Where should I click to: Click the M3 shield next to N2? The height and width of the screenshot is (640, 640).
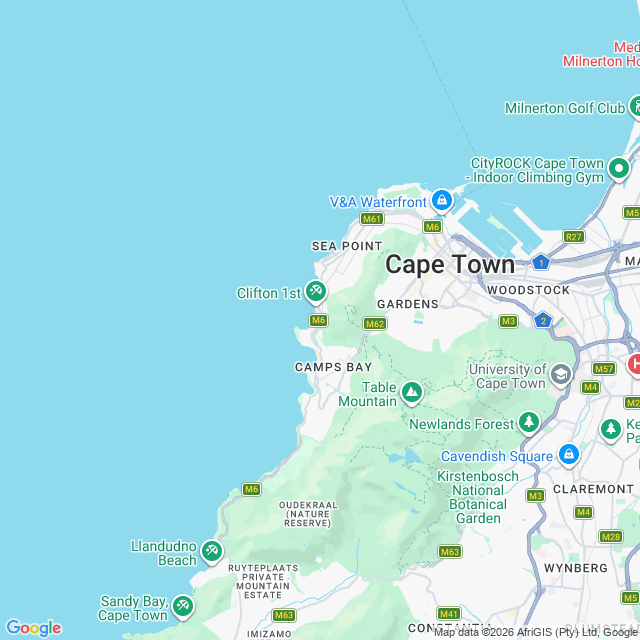(x=508, y=321)
